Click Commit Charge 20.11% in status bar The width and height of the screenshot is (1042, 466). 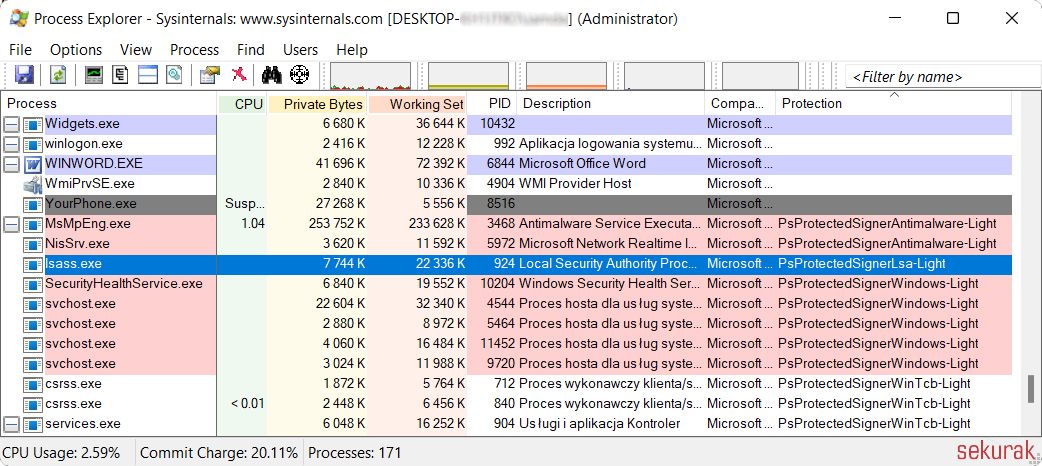click(x=219, y=453)
